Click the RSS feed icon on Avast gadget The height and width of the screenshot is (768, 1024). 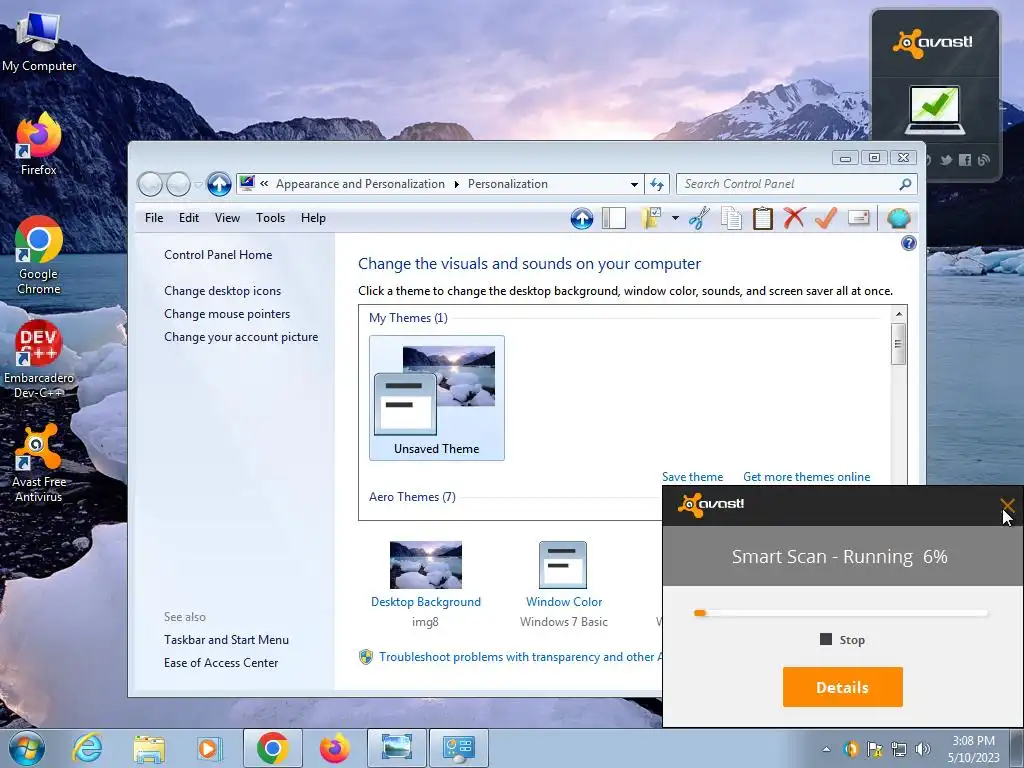[x=984, y=160]
